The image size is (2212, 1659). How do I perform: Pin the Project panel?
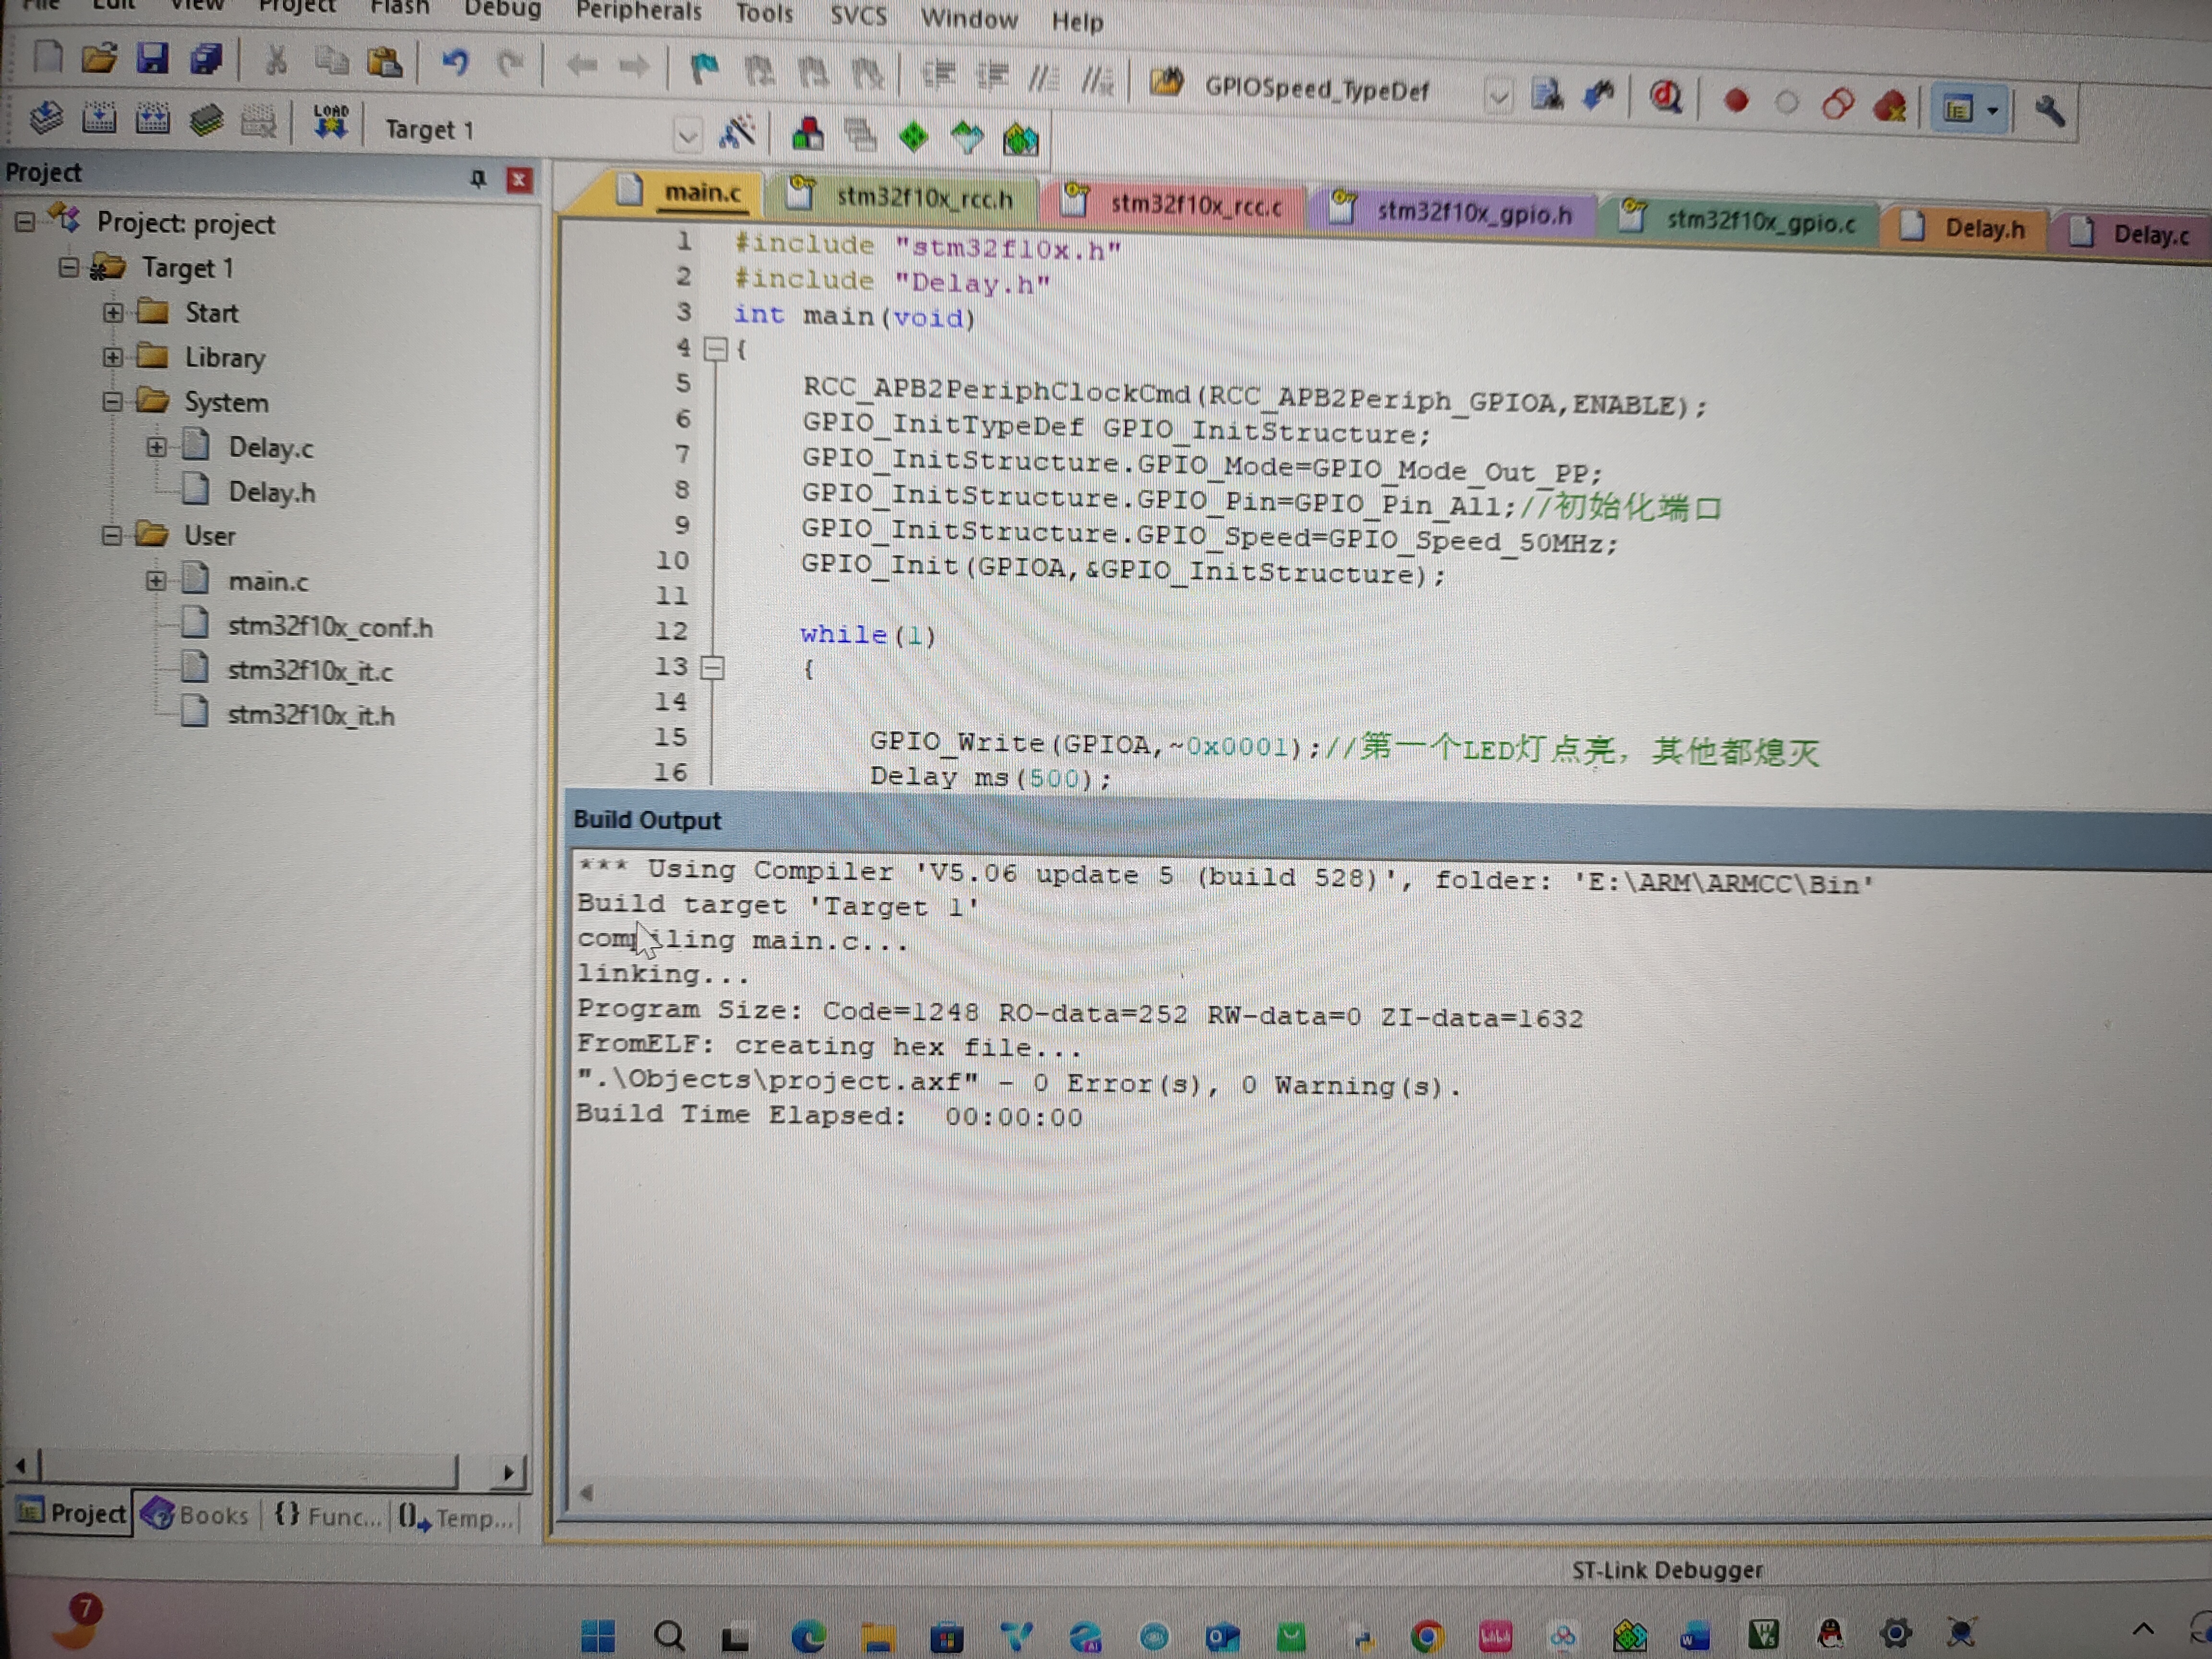pos(478,178)
